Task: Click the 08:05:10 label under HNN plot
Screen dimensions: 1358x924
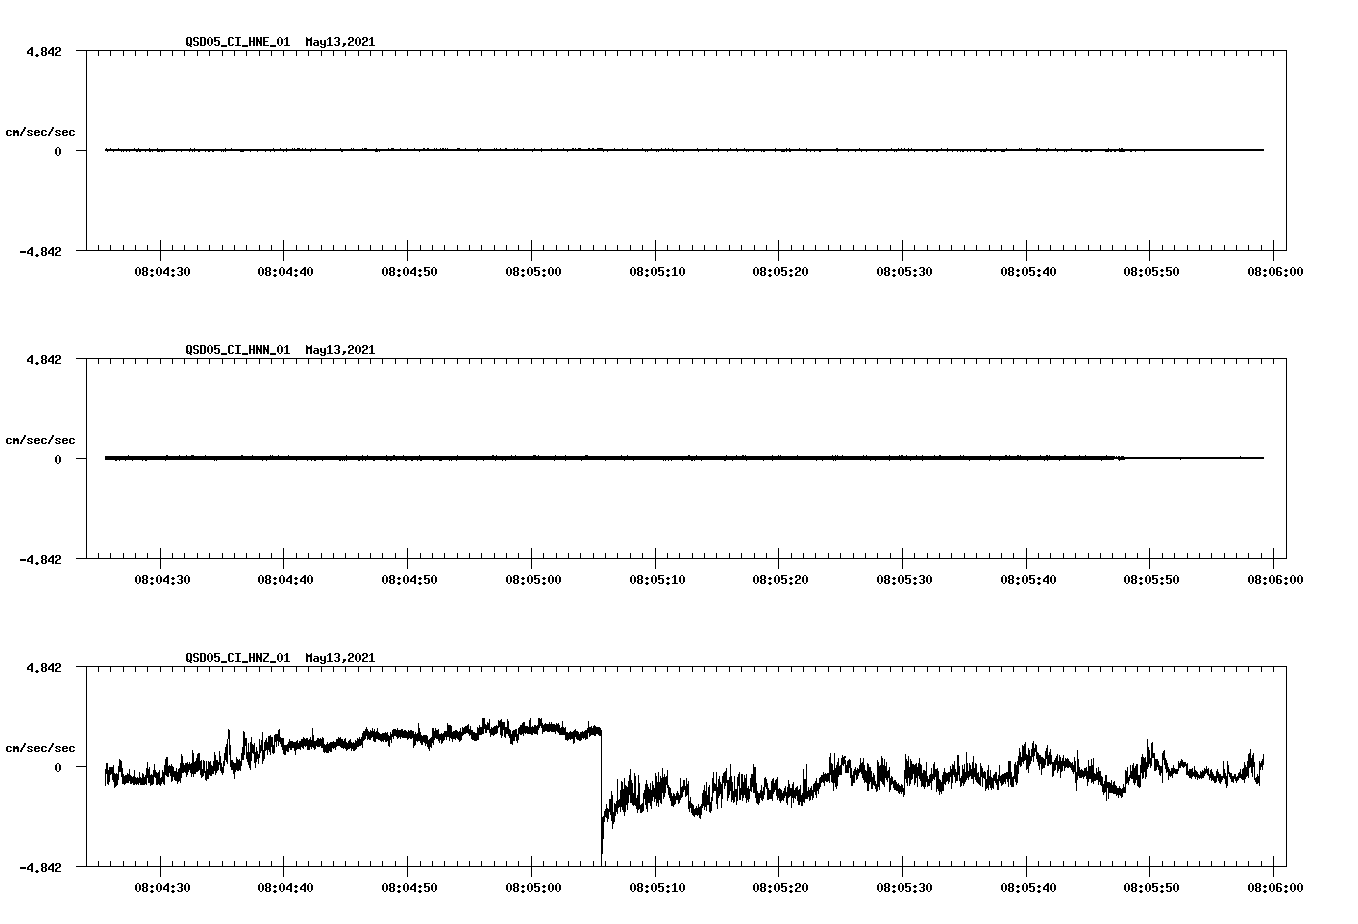Action: [656, 579]
